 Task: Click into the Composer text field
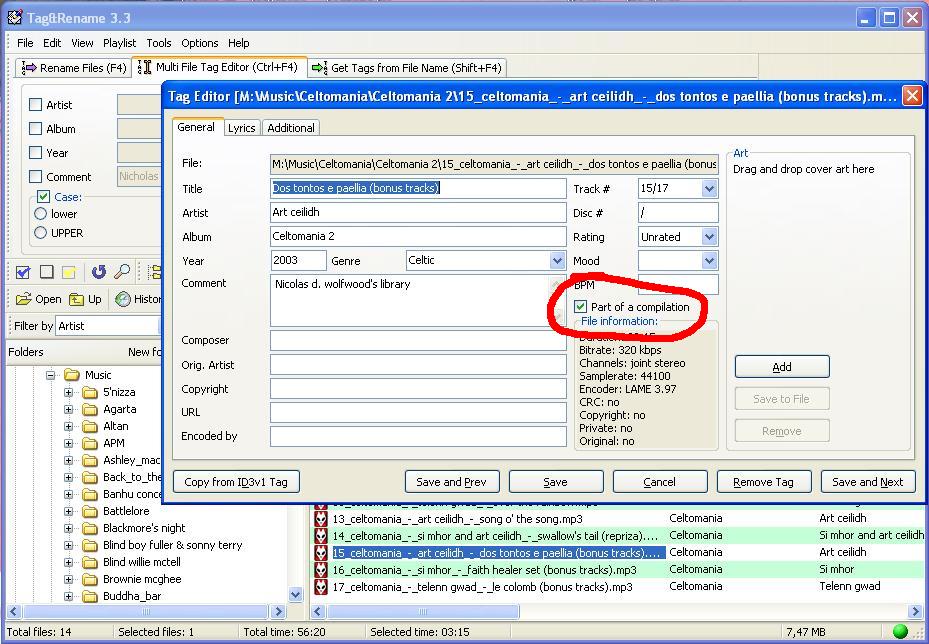pyautogui.click(x=418, y=341)
